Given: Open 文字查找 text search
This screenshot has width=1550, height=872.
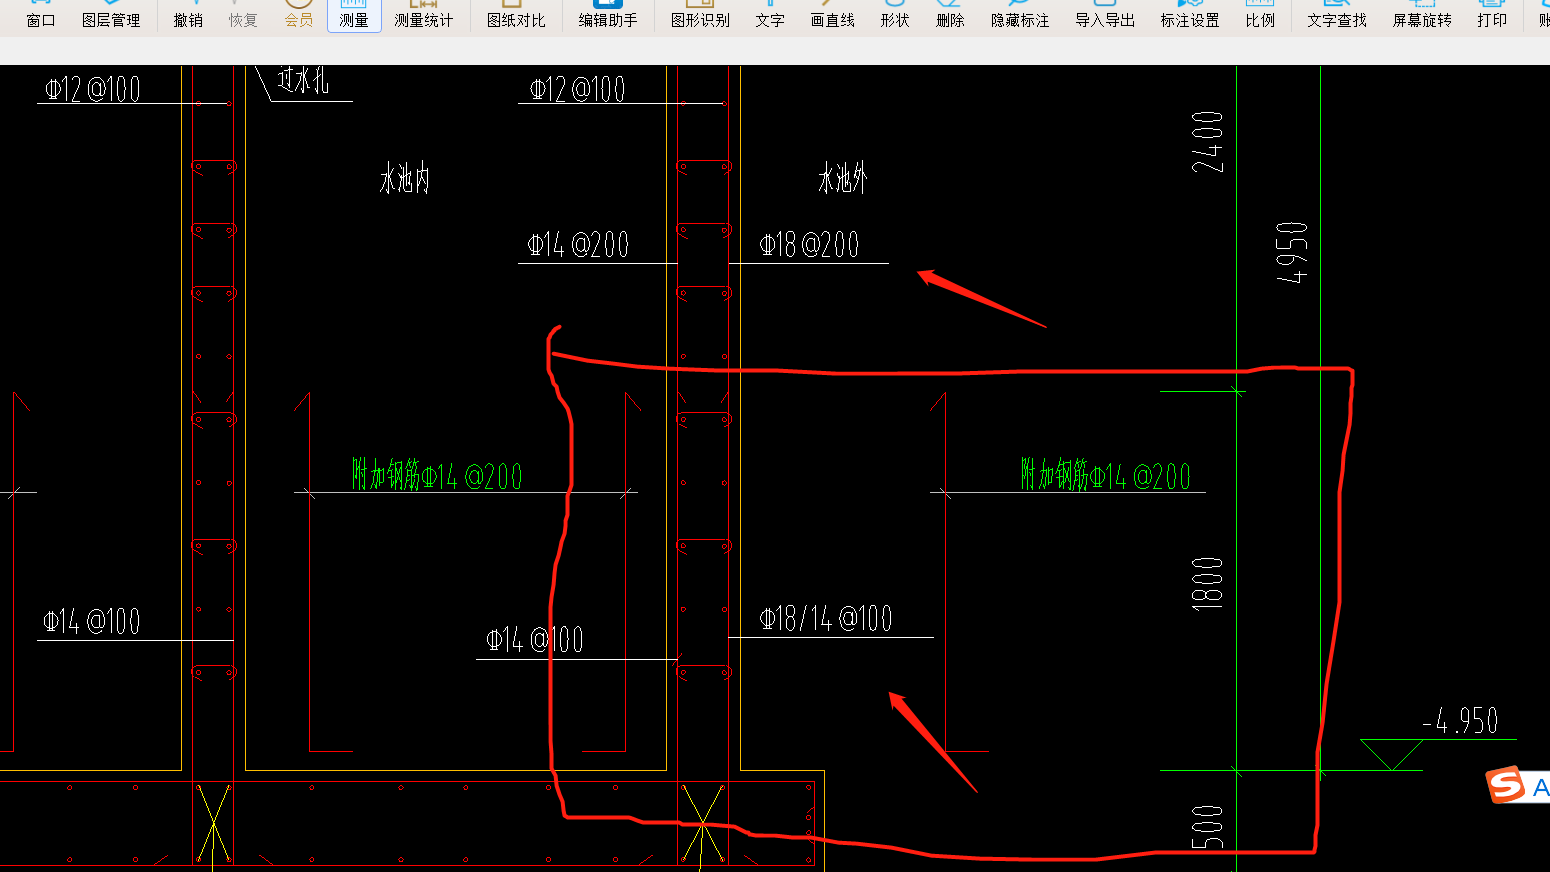Looking at the screenshot, I should [x=1337, y=15].
